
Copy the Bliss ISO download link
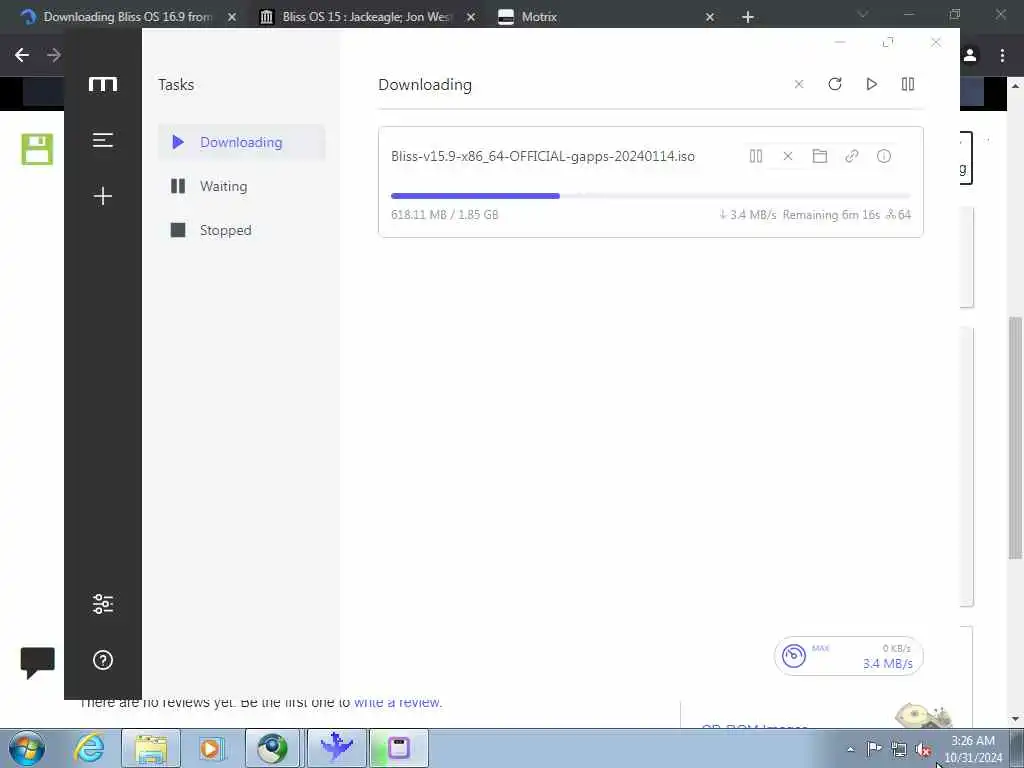tap(852, 156)
